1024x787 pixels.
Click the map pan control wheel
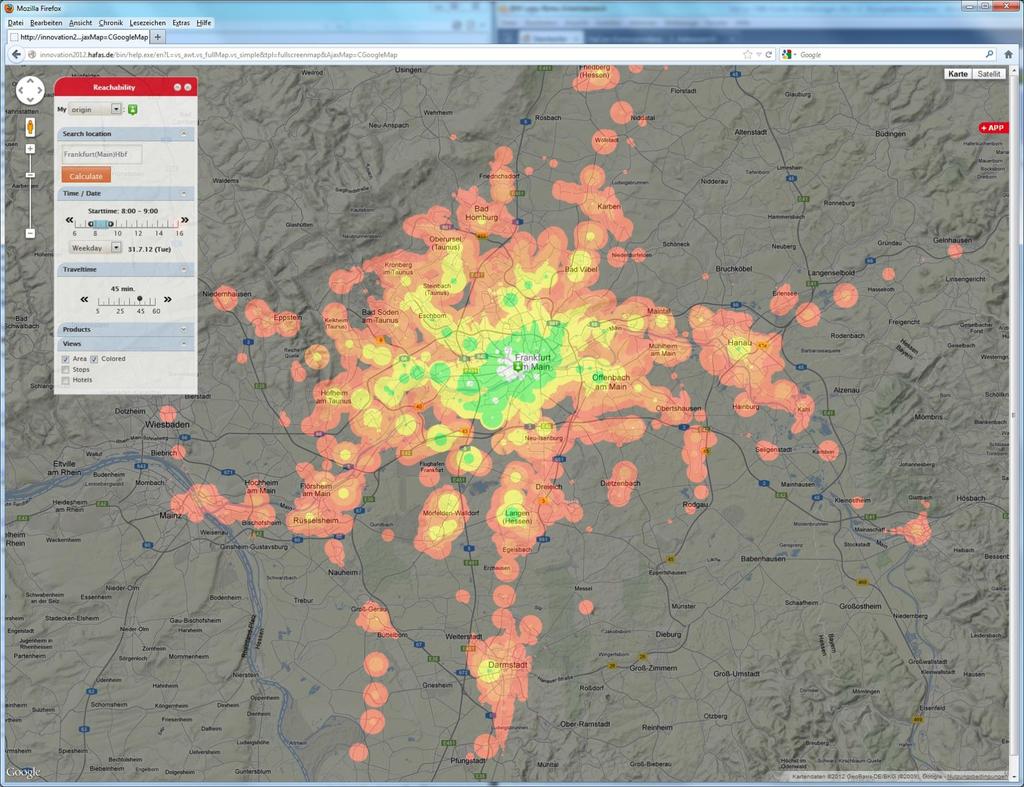[30, 90]
